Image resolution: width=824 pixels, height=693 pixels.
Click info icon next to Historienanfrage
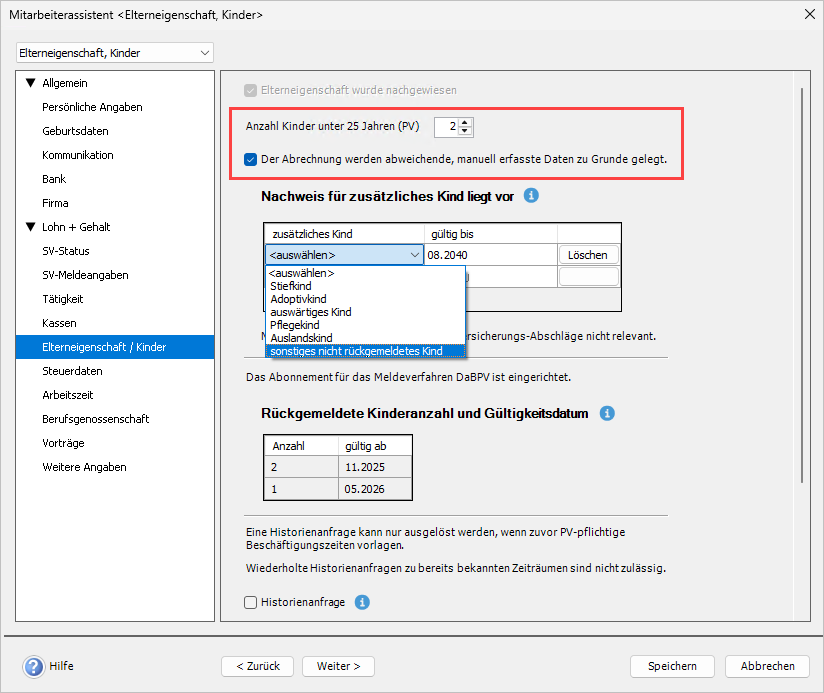[x=363, y=602]
